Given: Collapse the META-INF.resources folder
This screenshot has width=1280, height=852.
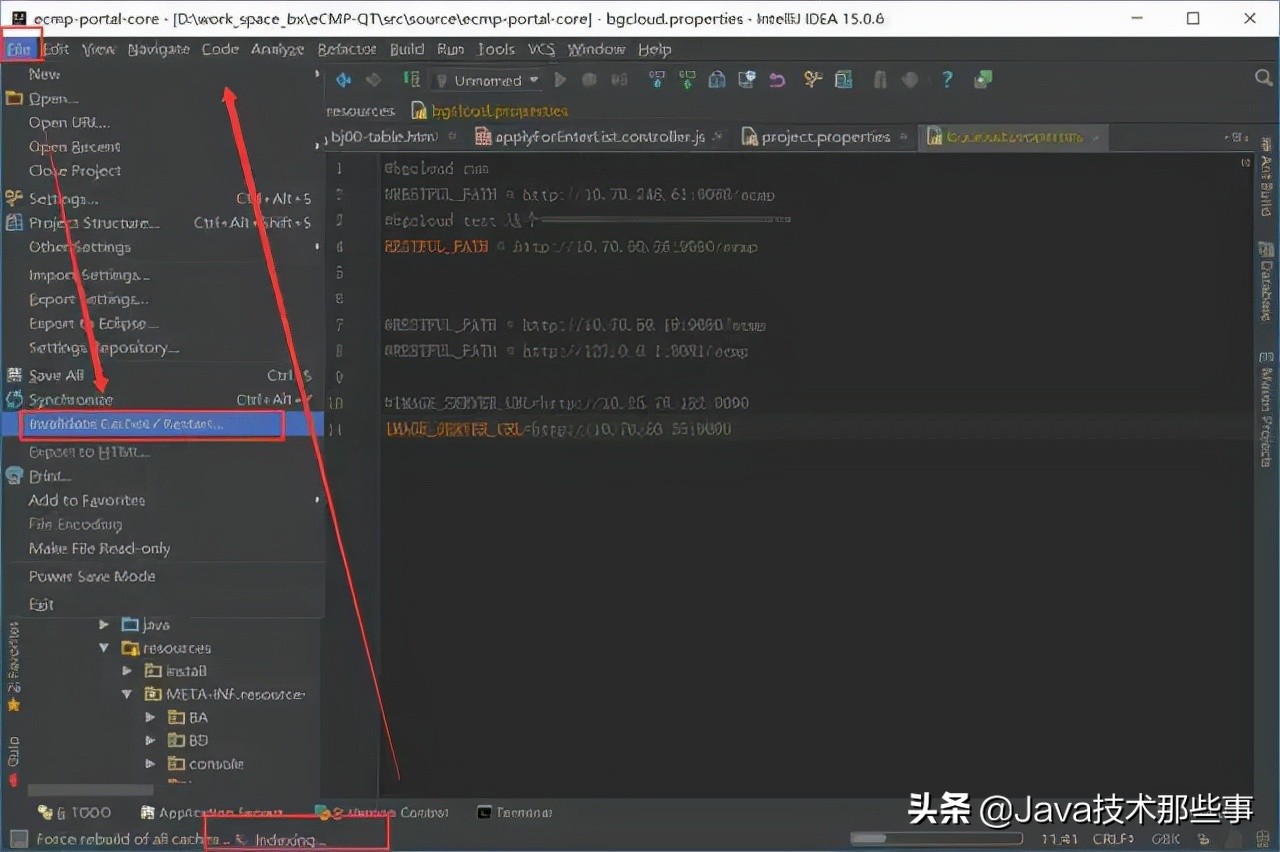Looking at the screenshot, I should pos(127,694).
